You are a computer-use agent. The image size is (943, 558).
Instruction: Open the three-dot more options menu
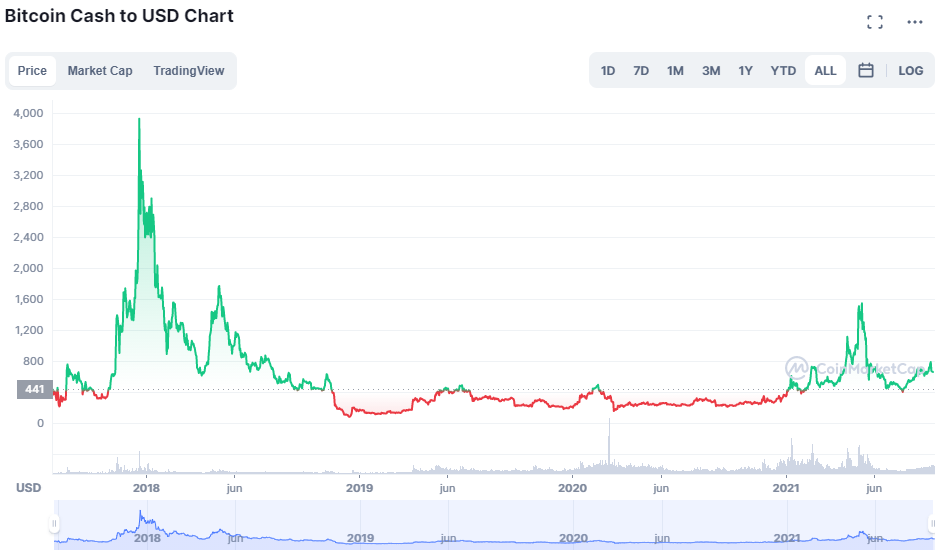tap(915, 22)
